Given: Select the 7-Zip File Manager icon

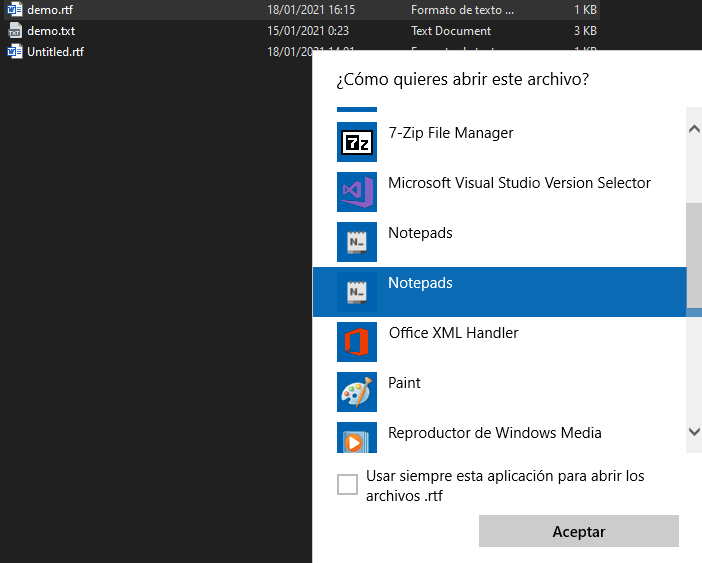Looking at the screenshot, I should 357,142.
